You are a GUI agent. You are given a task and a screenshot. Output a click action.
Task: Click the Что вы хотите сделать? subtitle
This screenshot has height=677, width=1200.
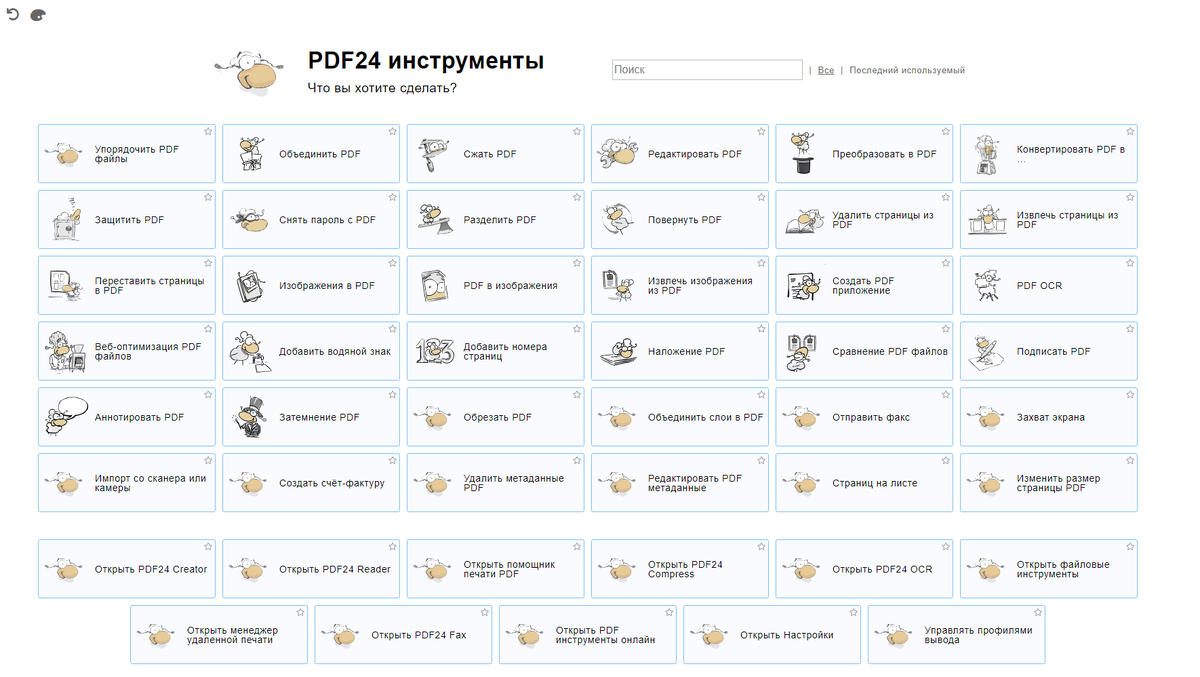382,88
